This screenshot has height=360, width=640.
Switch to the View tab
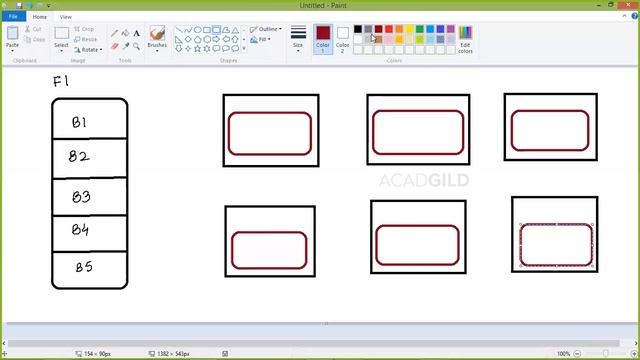[x=66, y=17]
